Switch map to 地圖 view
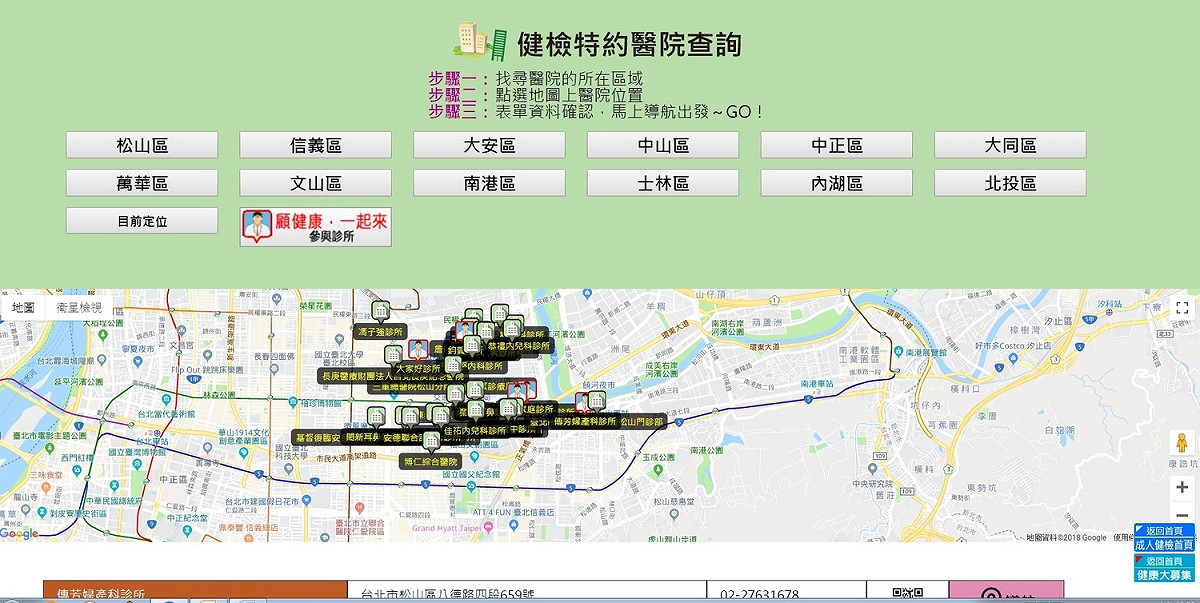1200x603 pixels. [24, 308]
